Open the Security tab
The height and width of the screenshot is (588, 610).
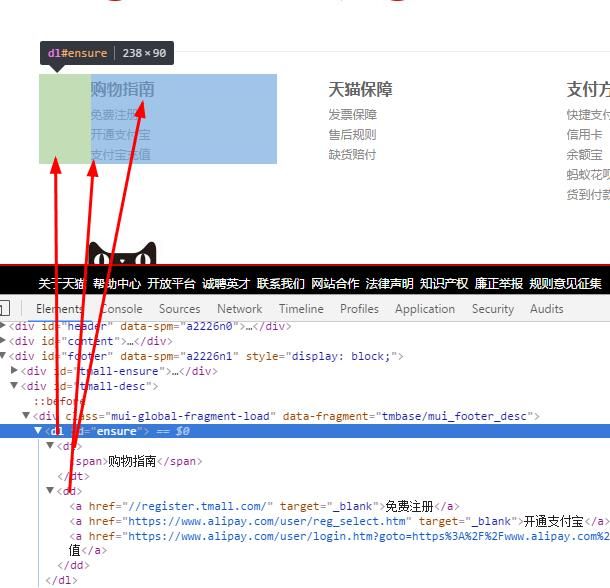click(493, 309)
